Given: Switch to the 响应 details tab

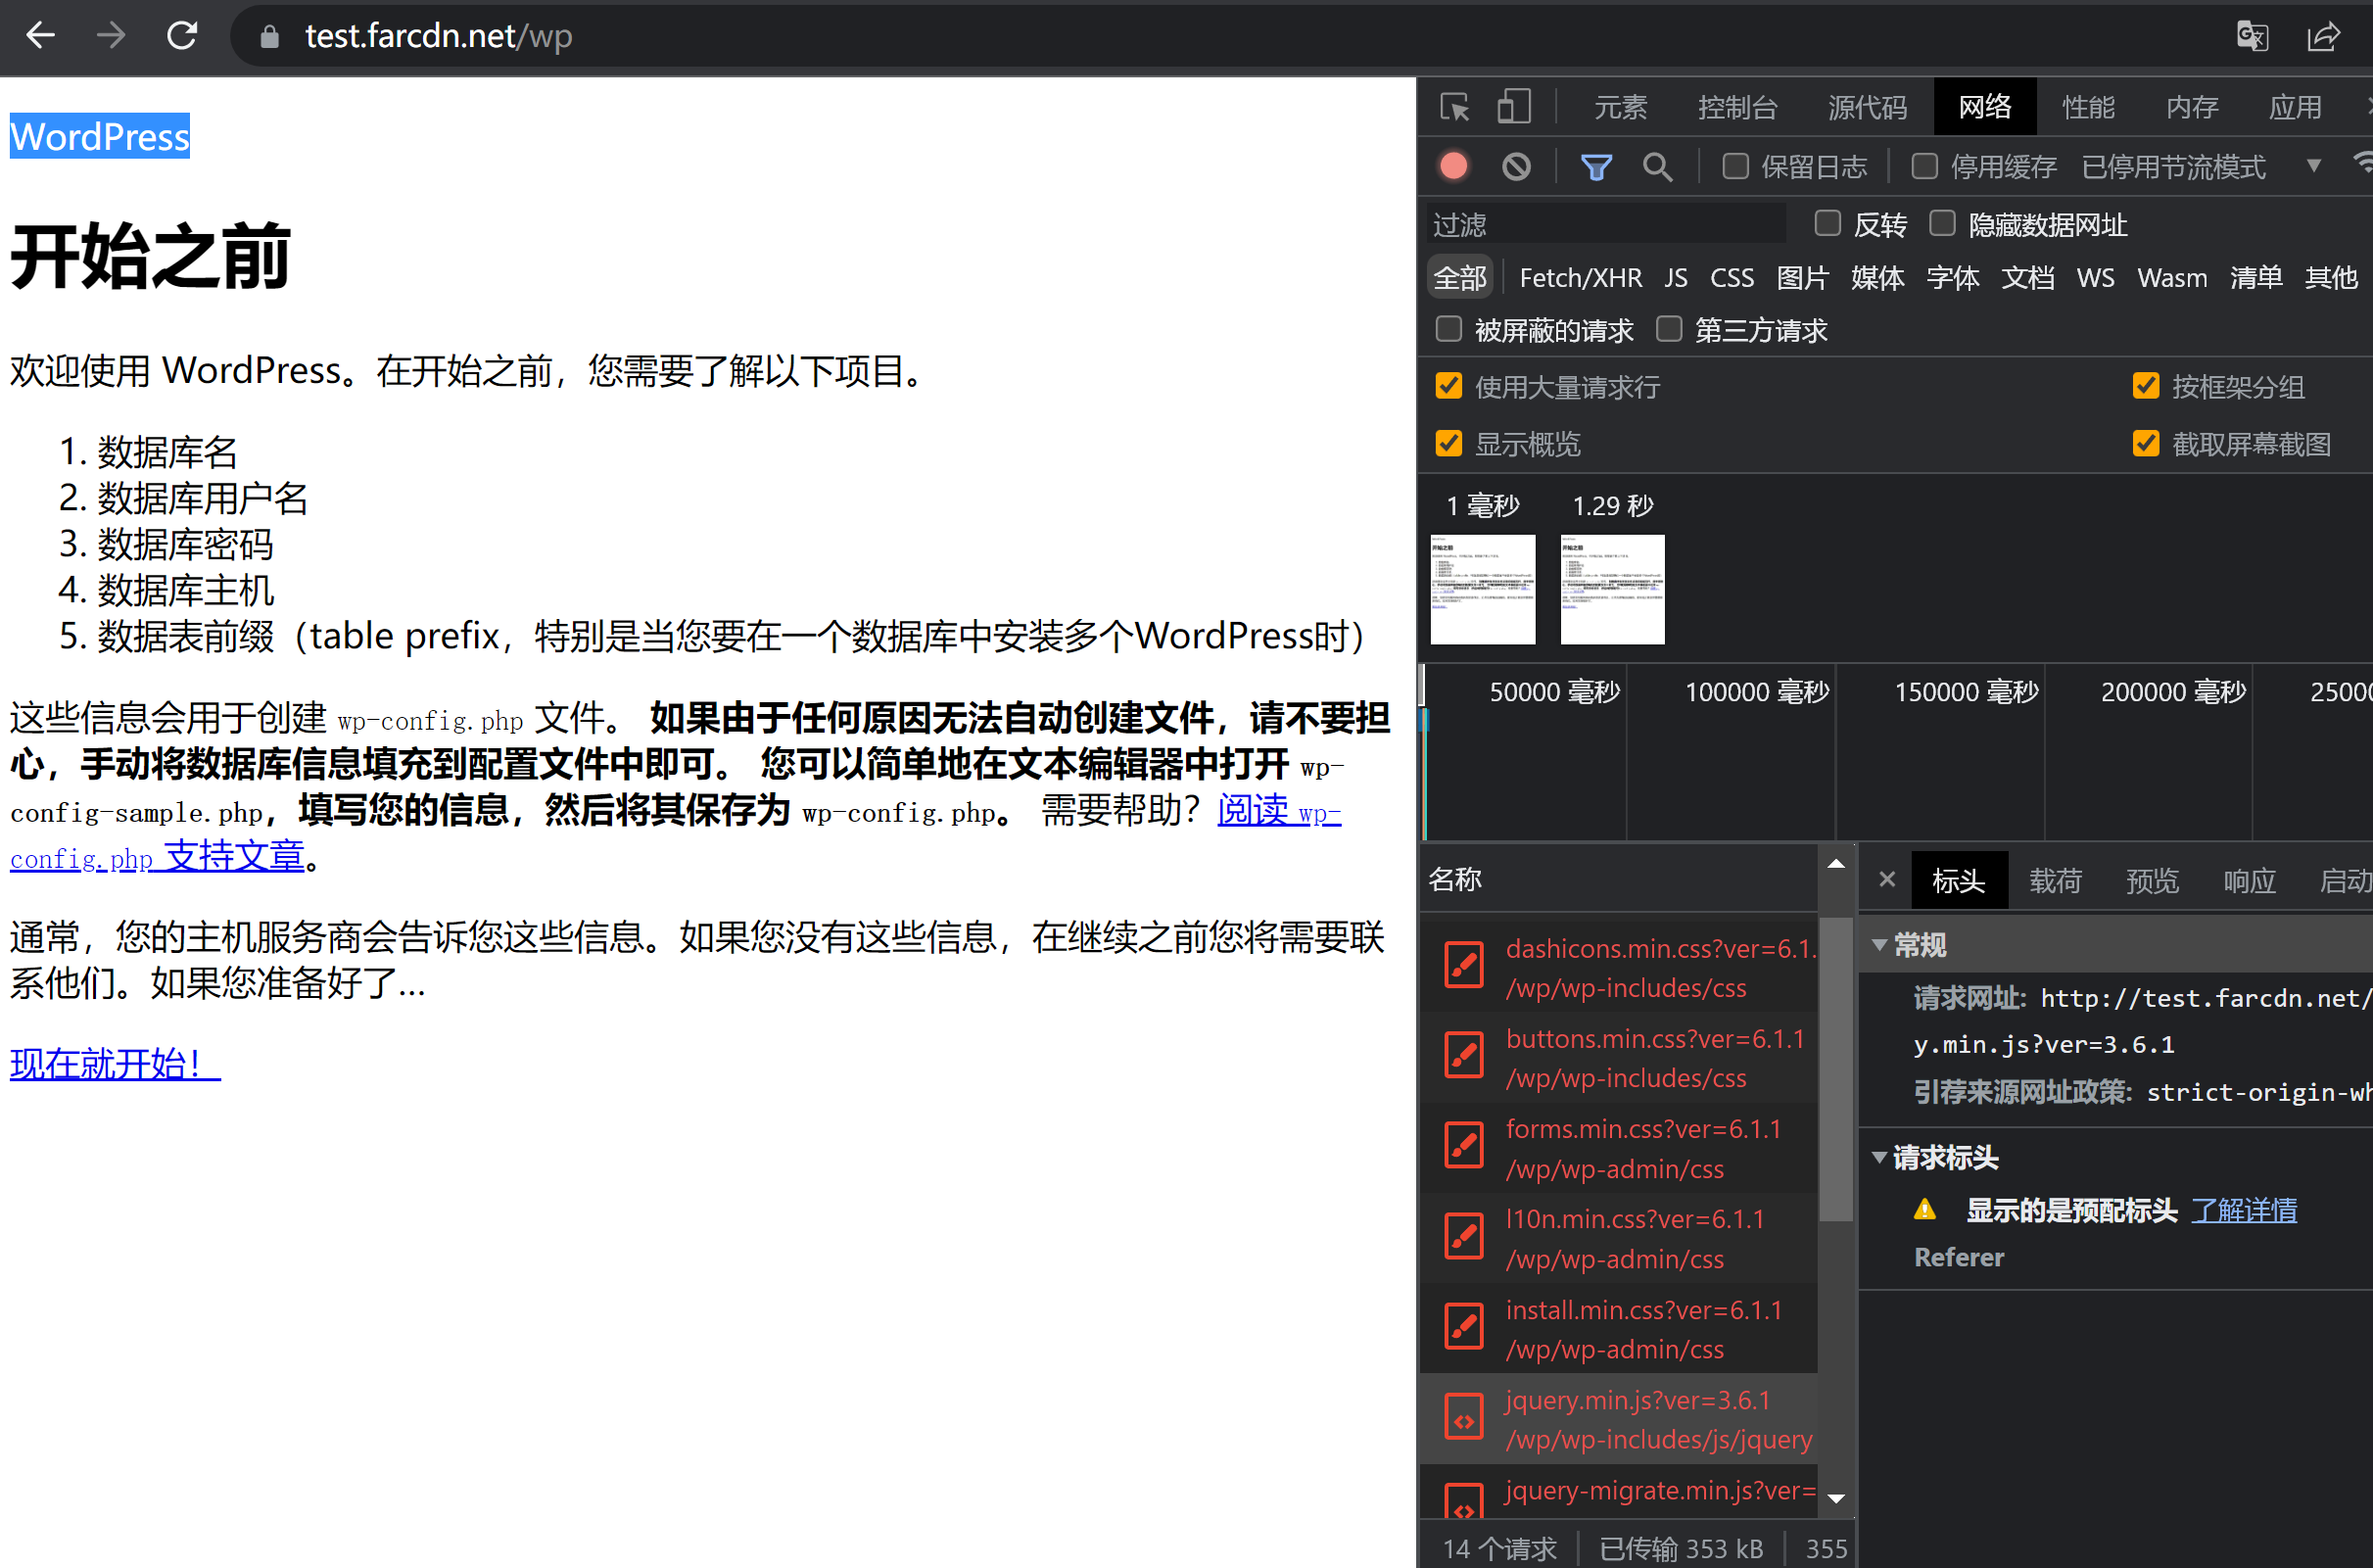Looking at the screenshot, I should pyautogui.click(x=2249, y=880).
